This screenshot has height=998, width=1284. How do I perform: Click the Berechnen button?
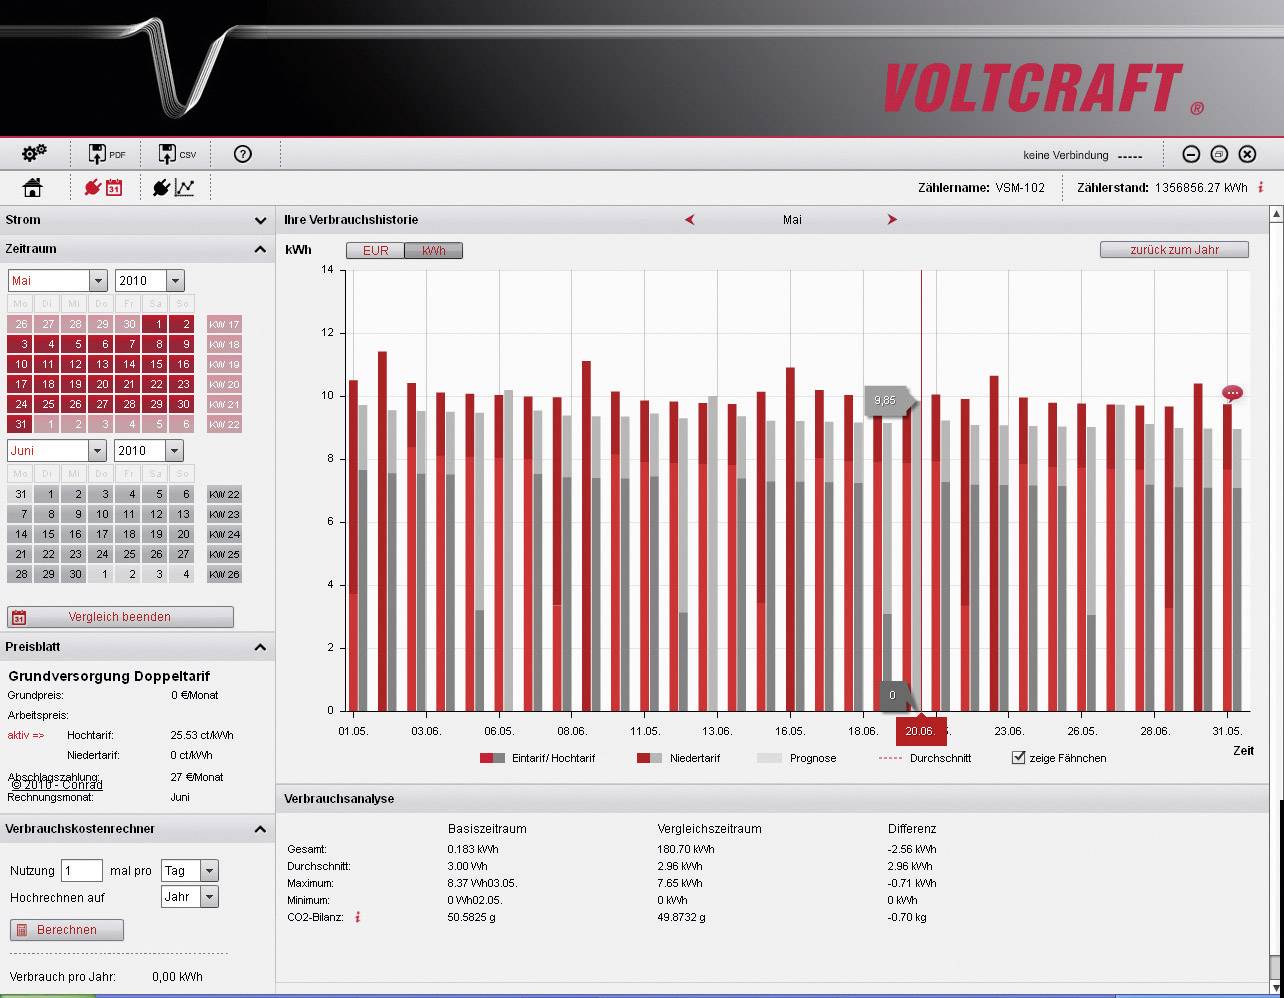pos(67,930)
